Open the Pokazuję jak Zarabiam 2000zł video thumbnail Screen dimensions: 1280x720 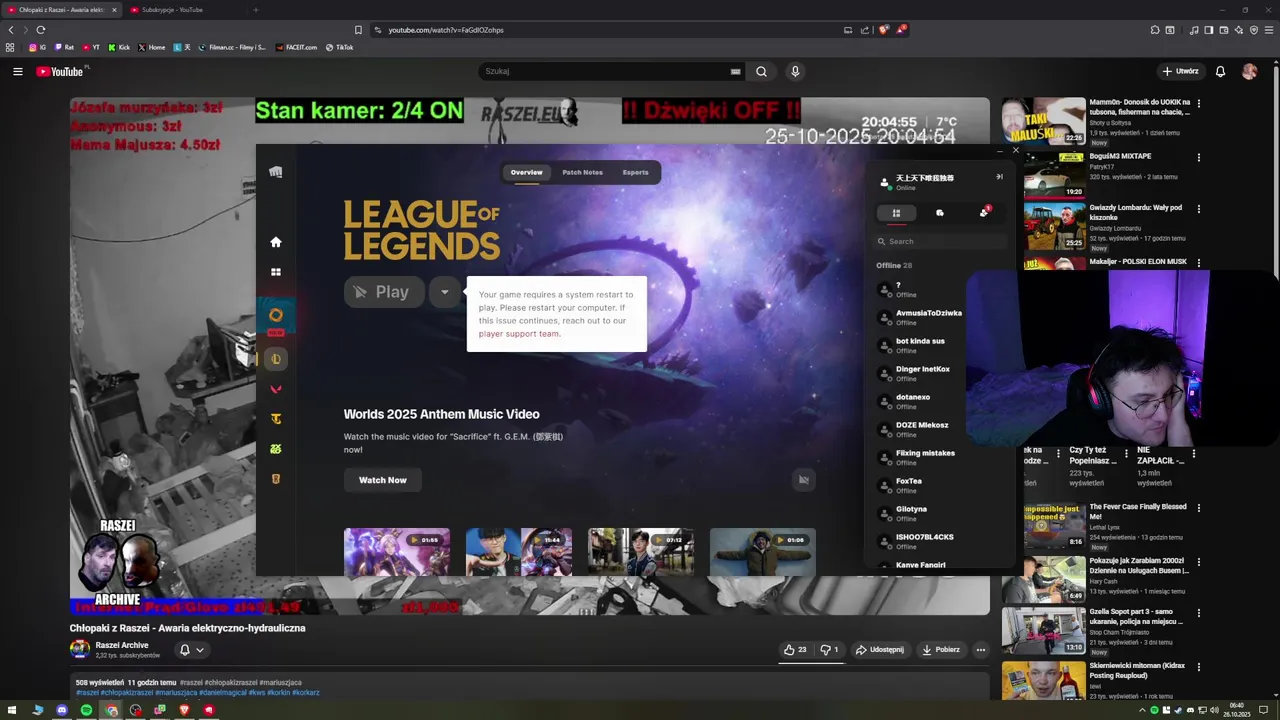(1044, 578)
